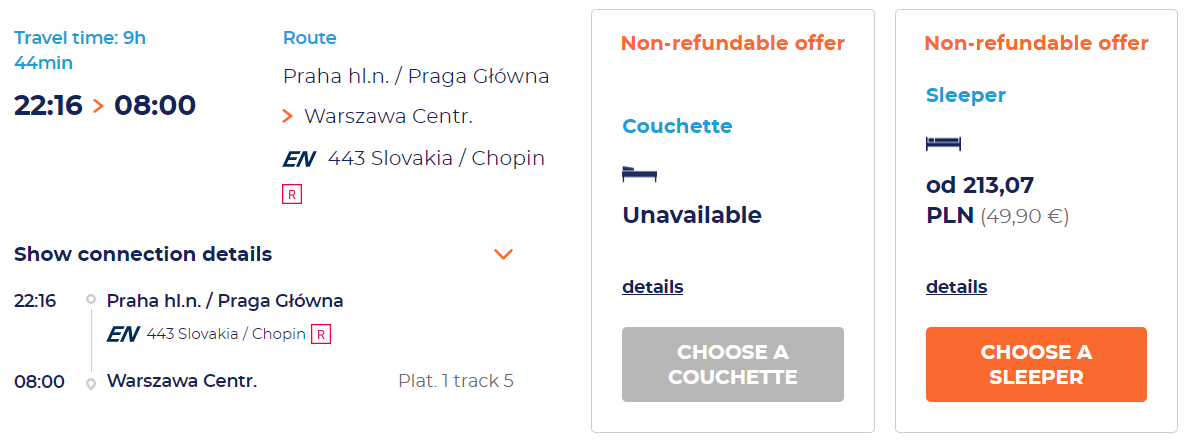Click the EN logo under Route
The image size is (1199, 444).
(x=299, y=158)
